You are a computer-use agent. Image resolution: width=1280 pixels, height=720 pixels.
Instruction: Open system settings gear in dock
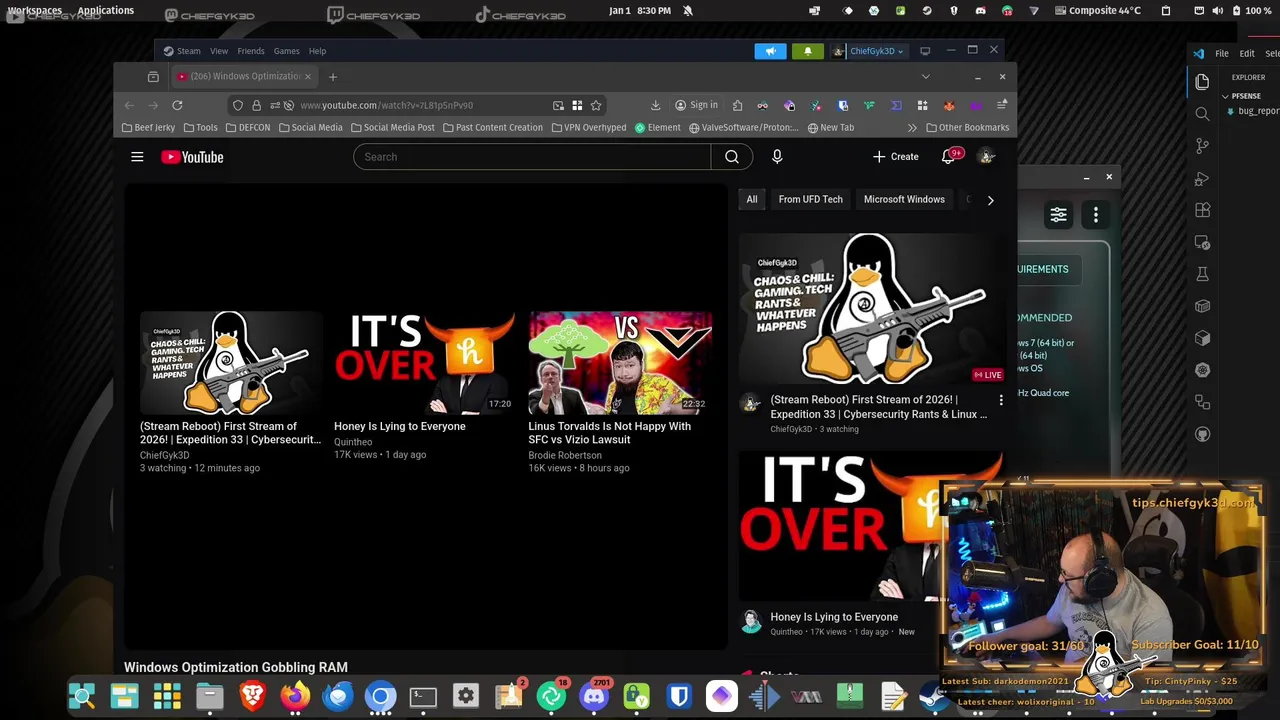[466, 695]
